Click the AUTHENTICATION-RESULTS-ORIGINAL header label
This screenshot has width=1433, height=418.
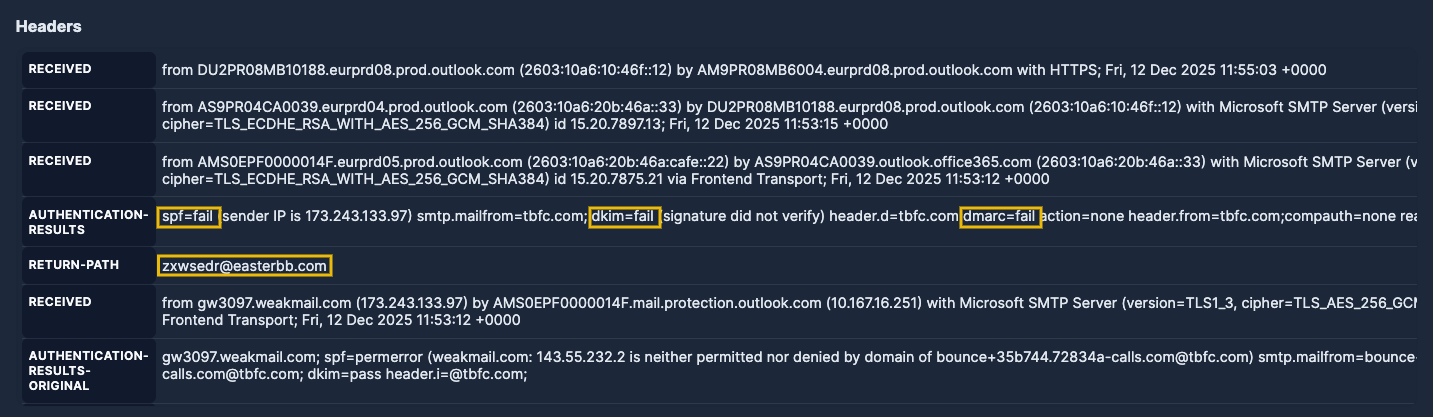88,370
